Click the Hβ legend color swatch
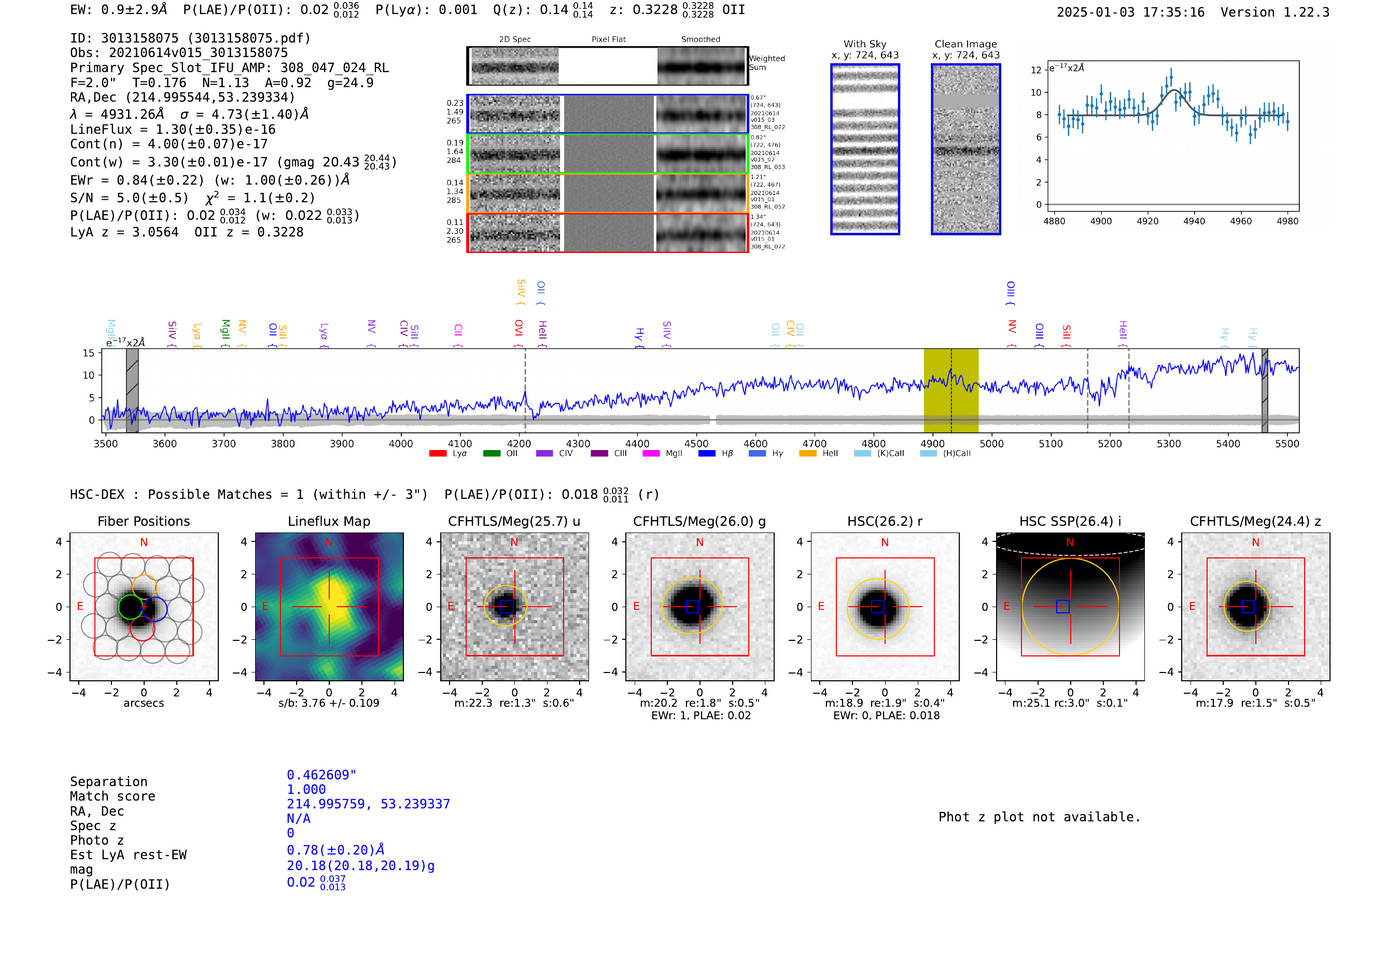The image size is (1400, 953). 707,454
